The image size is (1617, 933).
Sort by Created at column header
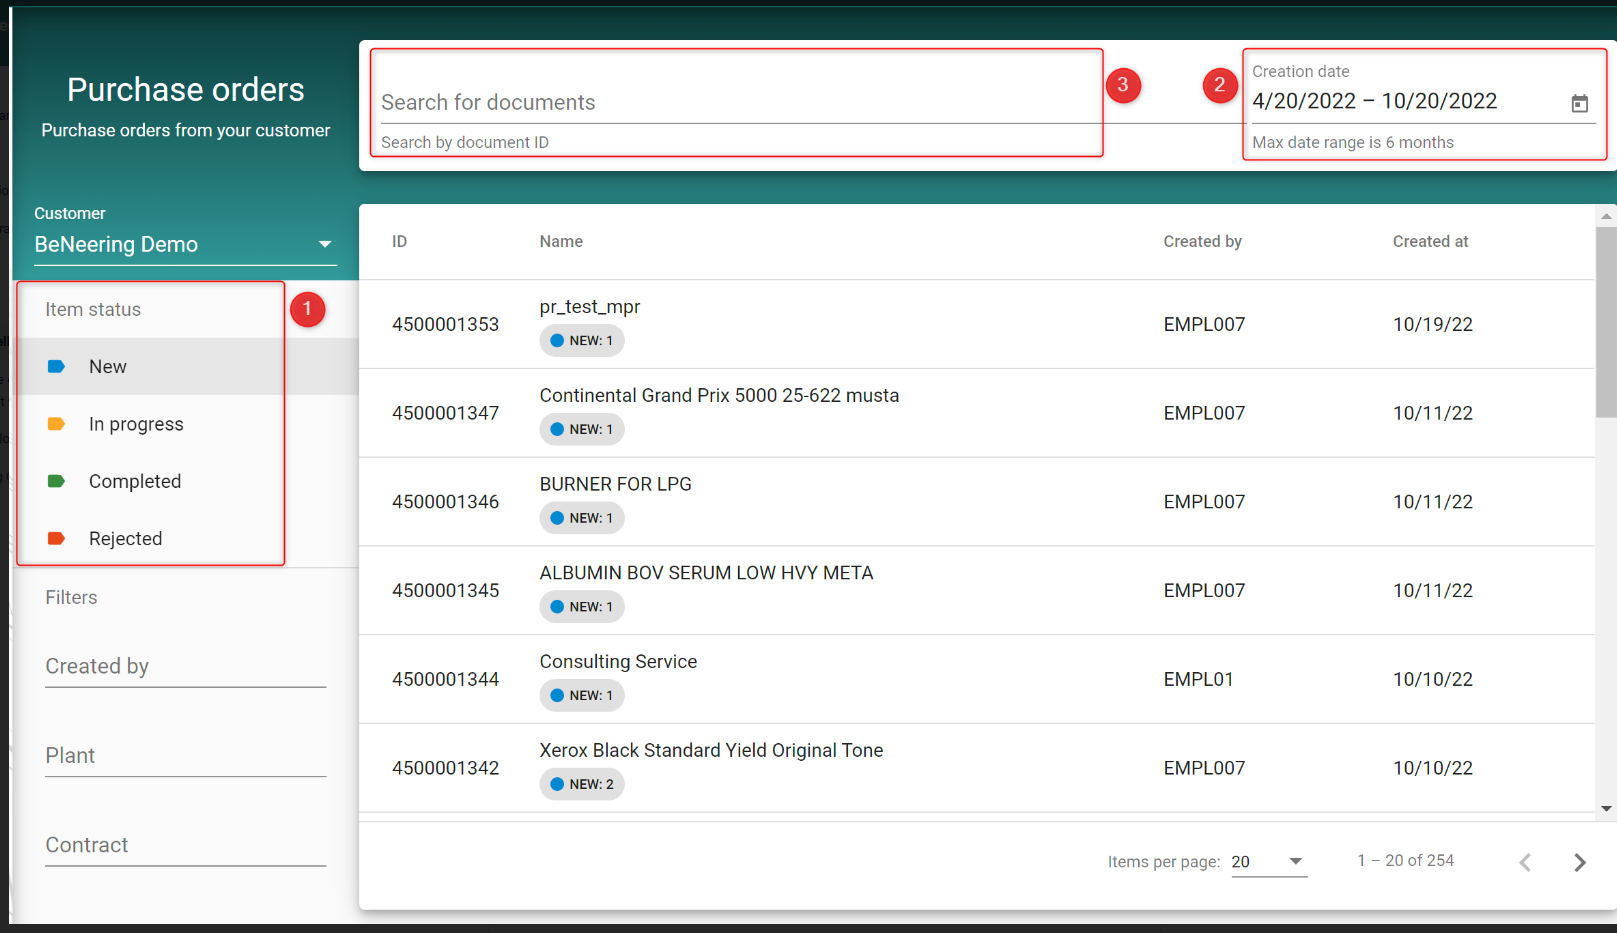coord(1430,242)
